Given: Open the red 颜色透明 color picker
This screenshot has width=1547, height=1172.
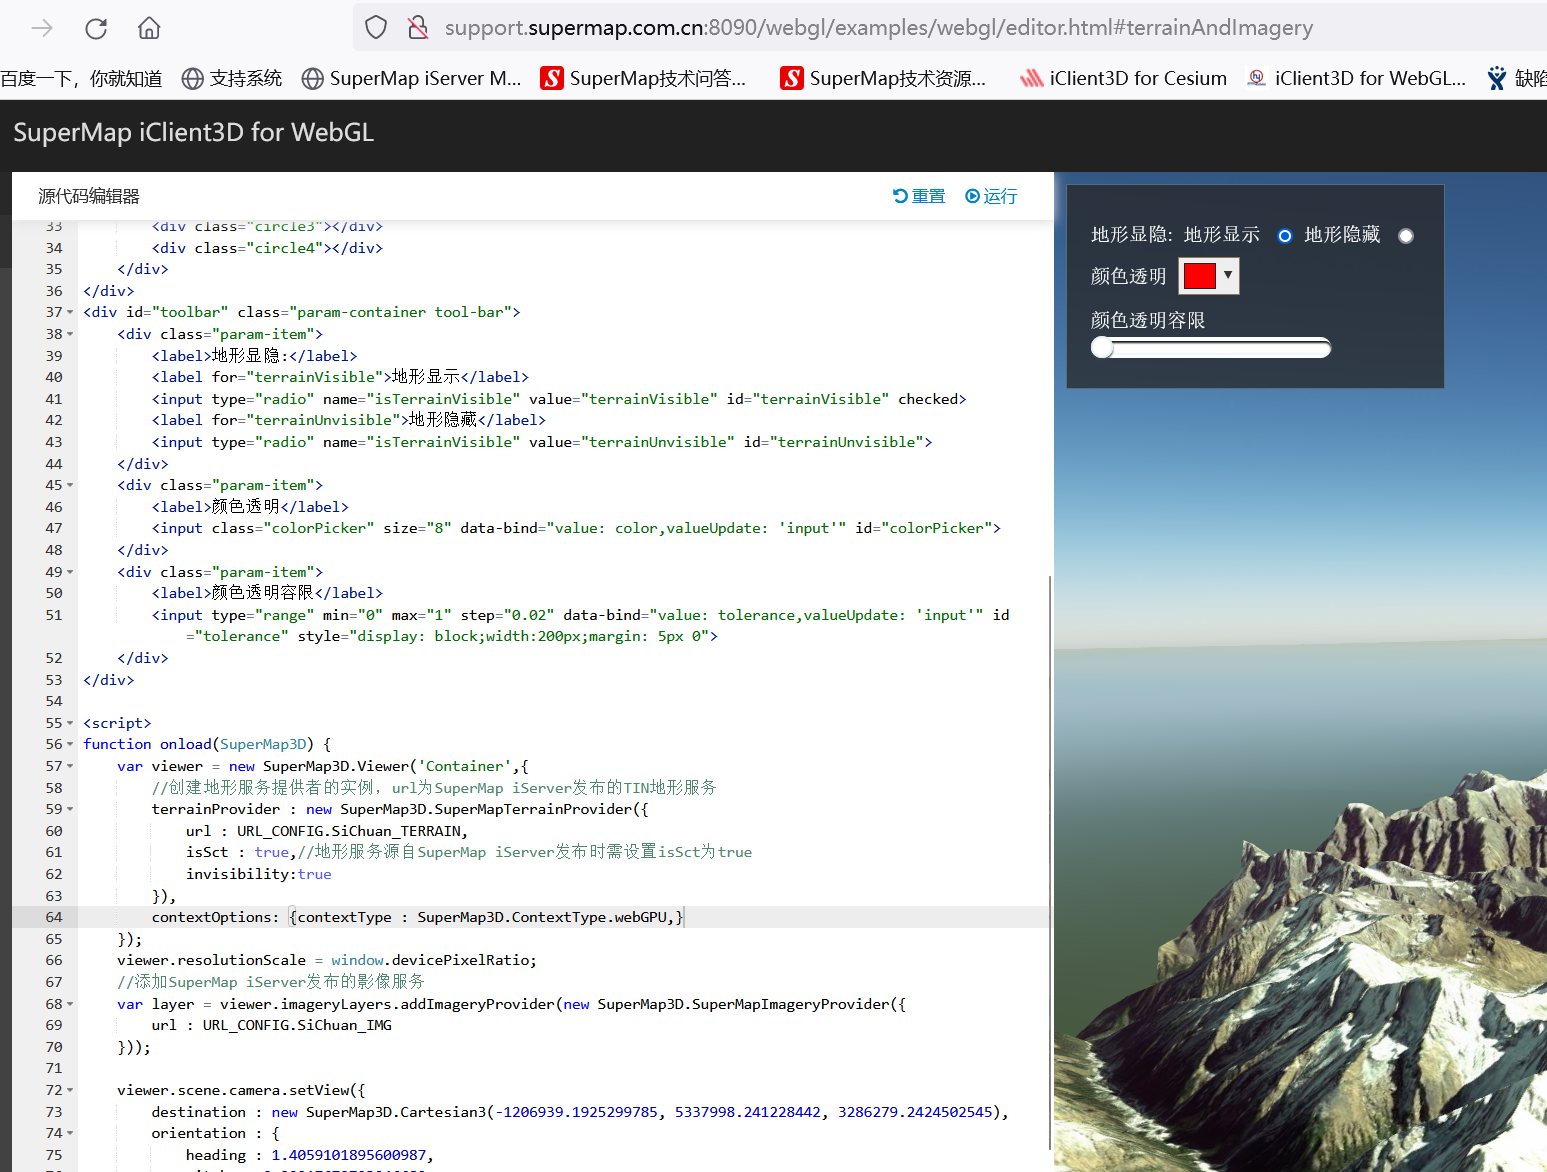Looking at the screenshot, I should pyautogui.click(x=1209, y=276).
